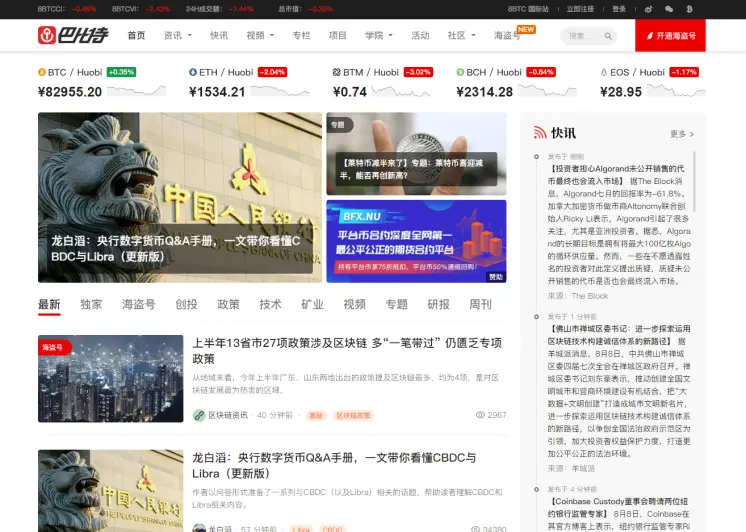Open the city night skyline article thumbnail

click(110, 378)
